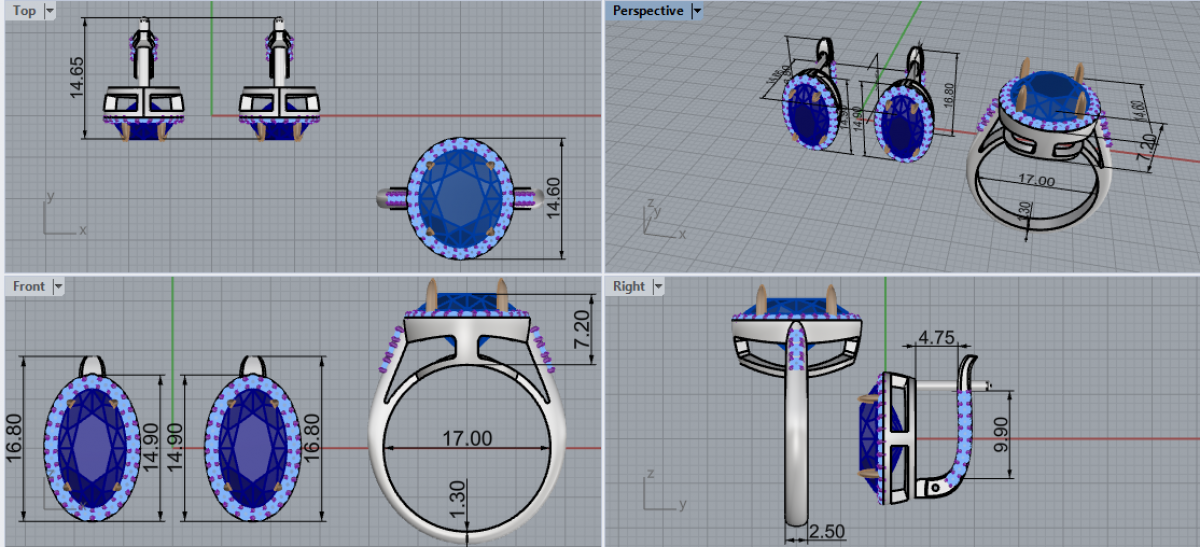Activate the Perspective viewport title label

coord(648,11)
